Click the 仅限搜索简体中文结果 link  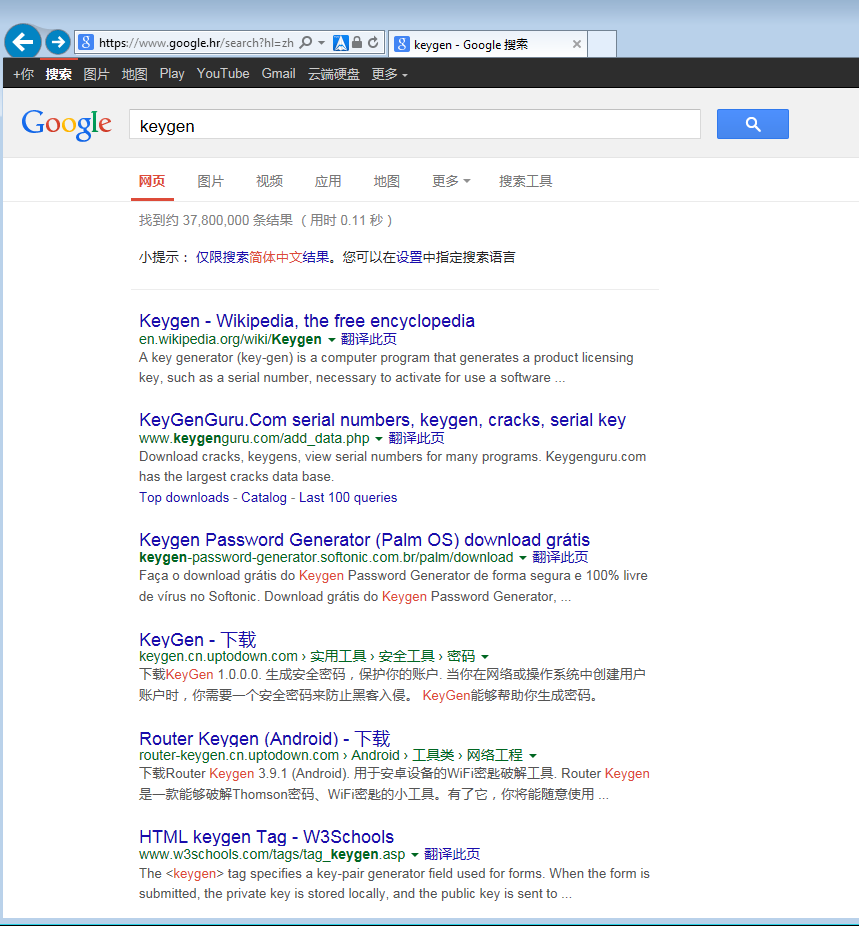coord(263,257)
